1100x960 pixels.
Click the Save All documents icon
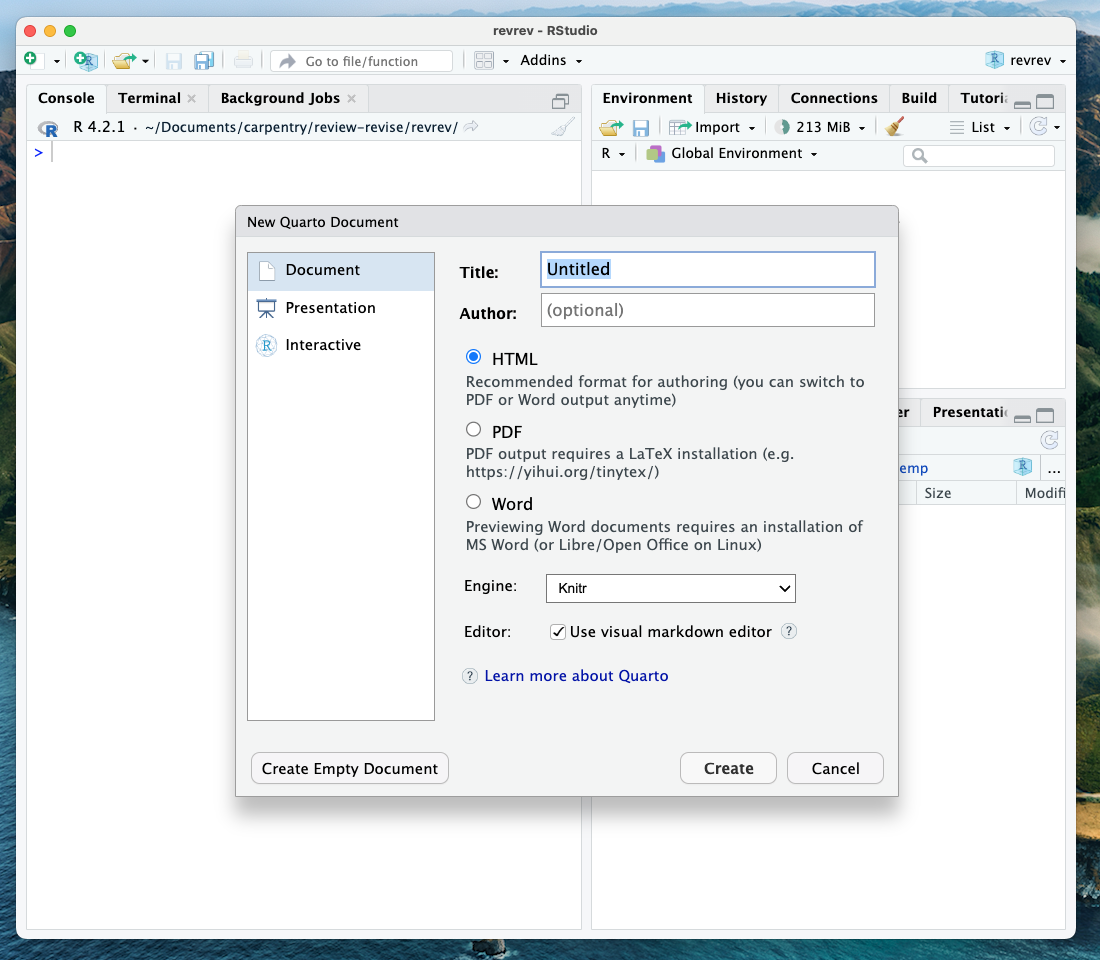204,61
